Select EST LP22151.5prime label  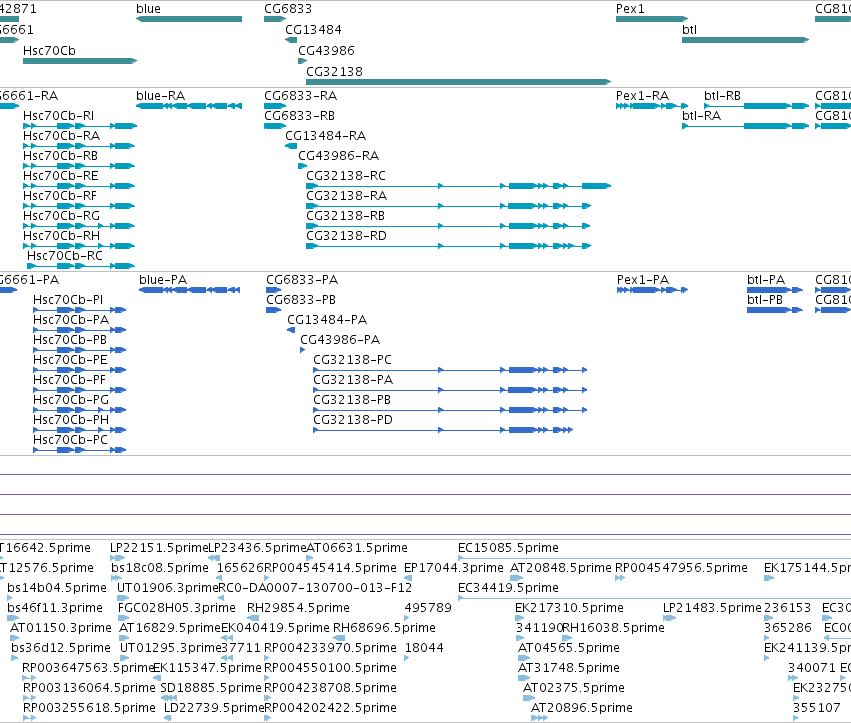click(159, 548)
